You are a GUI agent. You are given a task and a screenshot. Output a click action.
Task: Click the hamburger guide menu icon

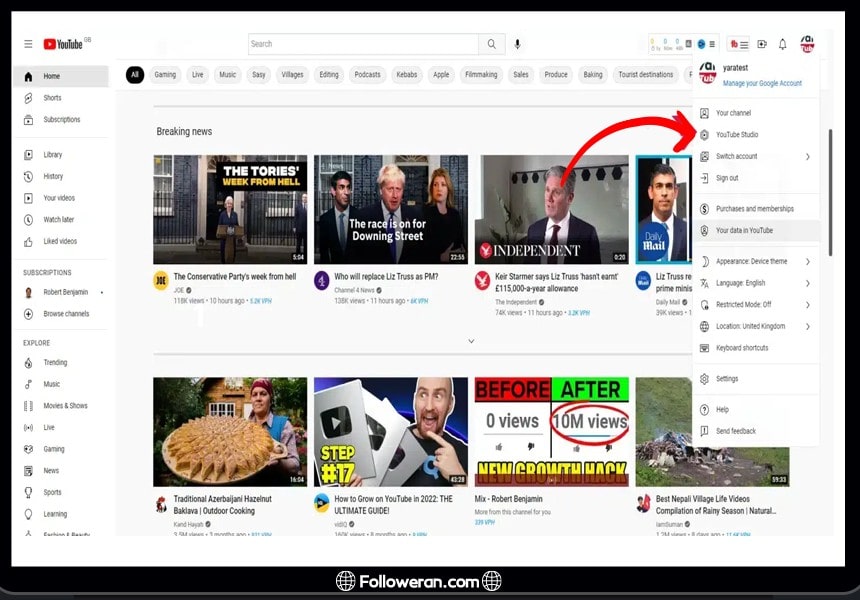point(28,44)
